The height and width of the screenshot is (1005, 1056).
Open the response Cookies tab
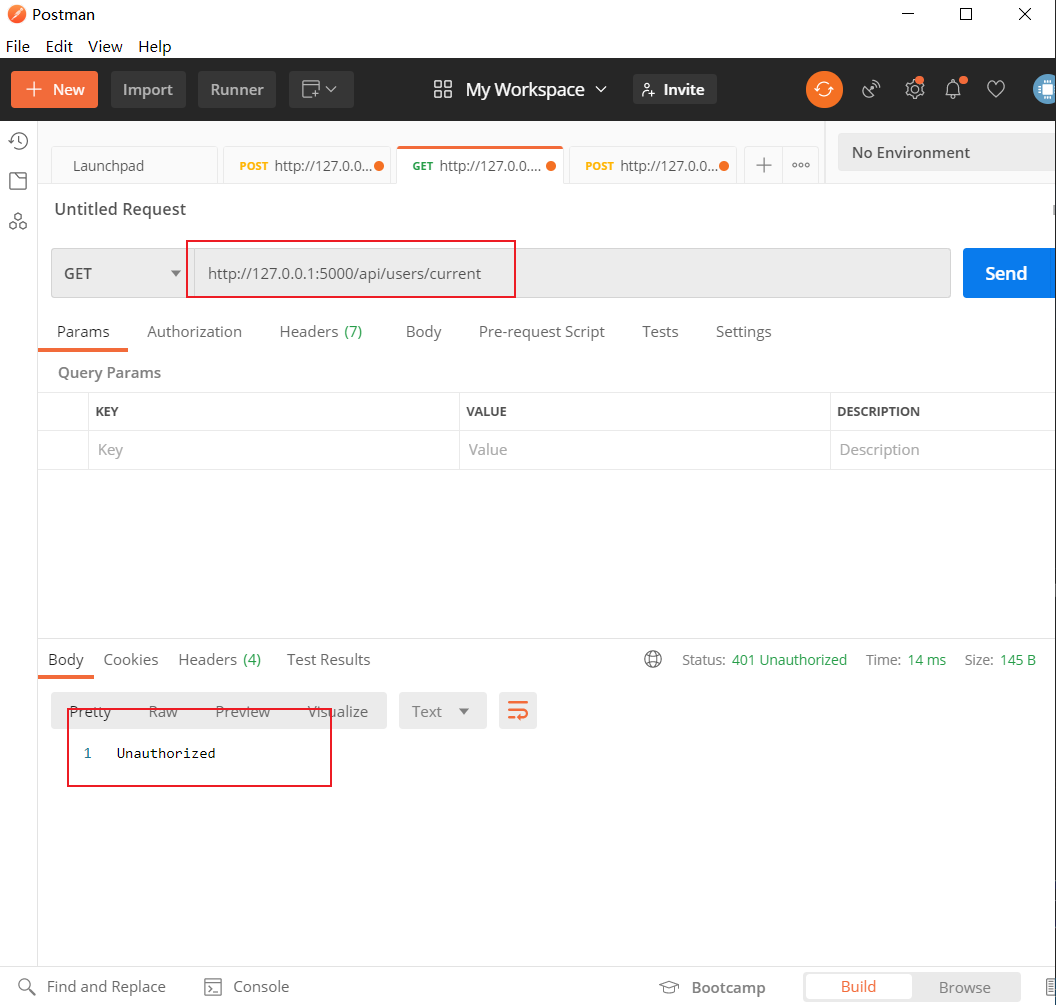pyautogui.click(x=131, y=659)
